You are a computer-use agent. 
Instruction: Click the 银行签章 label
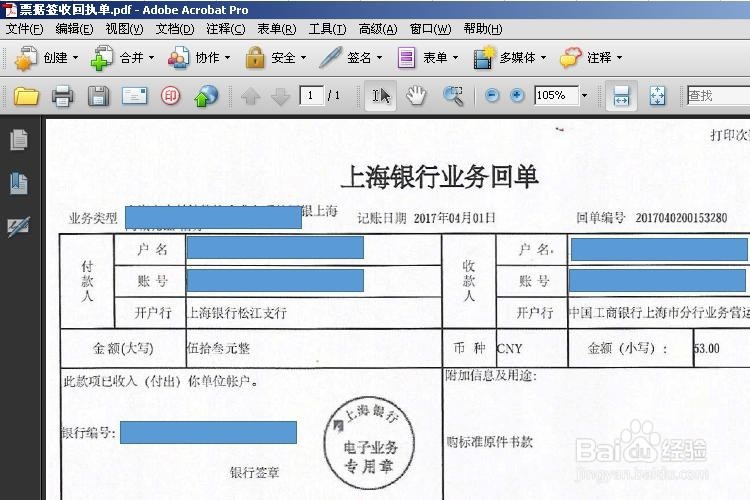254,473
